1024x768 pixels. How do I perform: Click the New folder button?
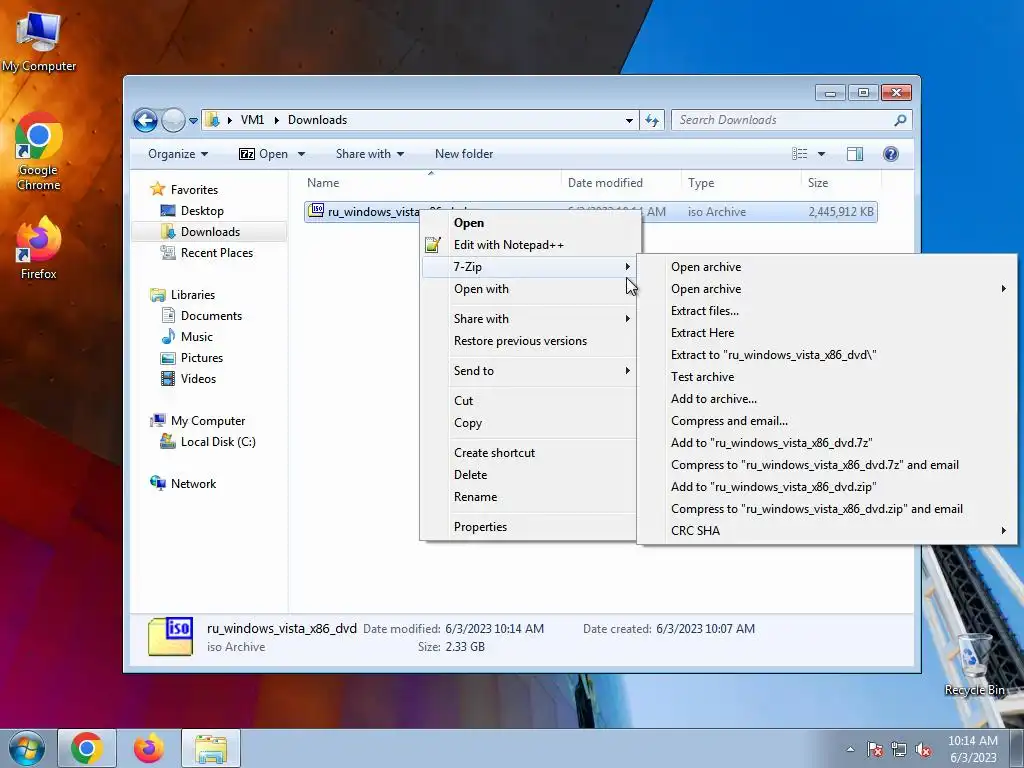tap(464, 153)
